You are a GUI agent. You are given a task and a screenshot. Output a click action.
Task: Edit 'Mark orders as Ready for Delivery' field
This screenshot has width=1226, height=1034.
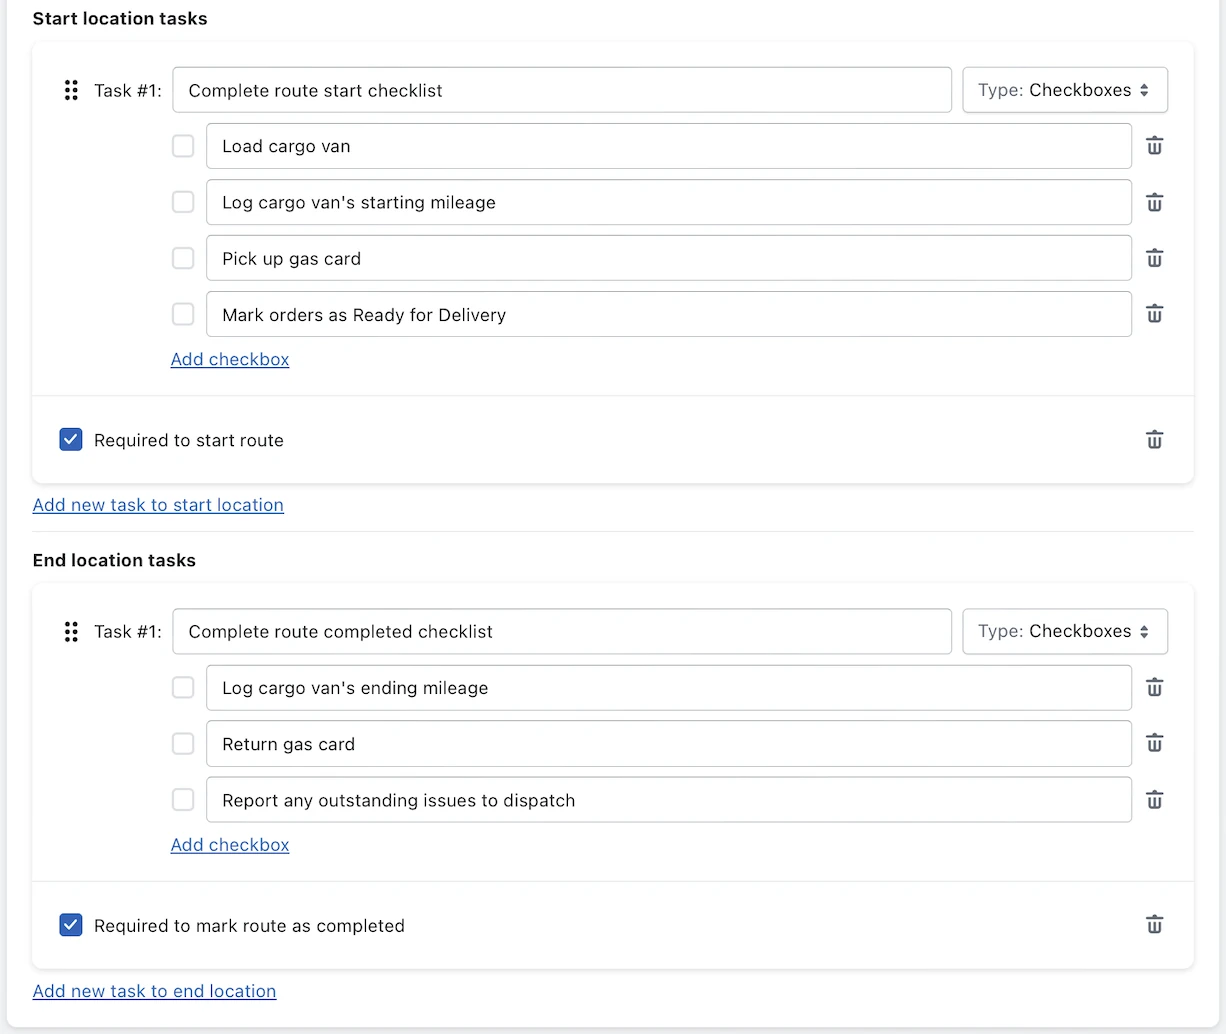tap(669, 314)
